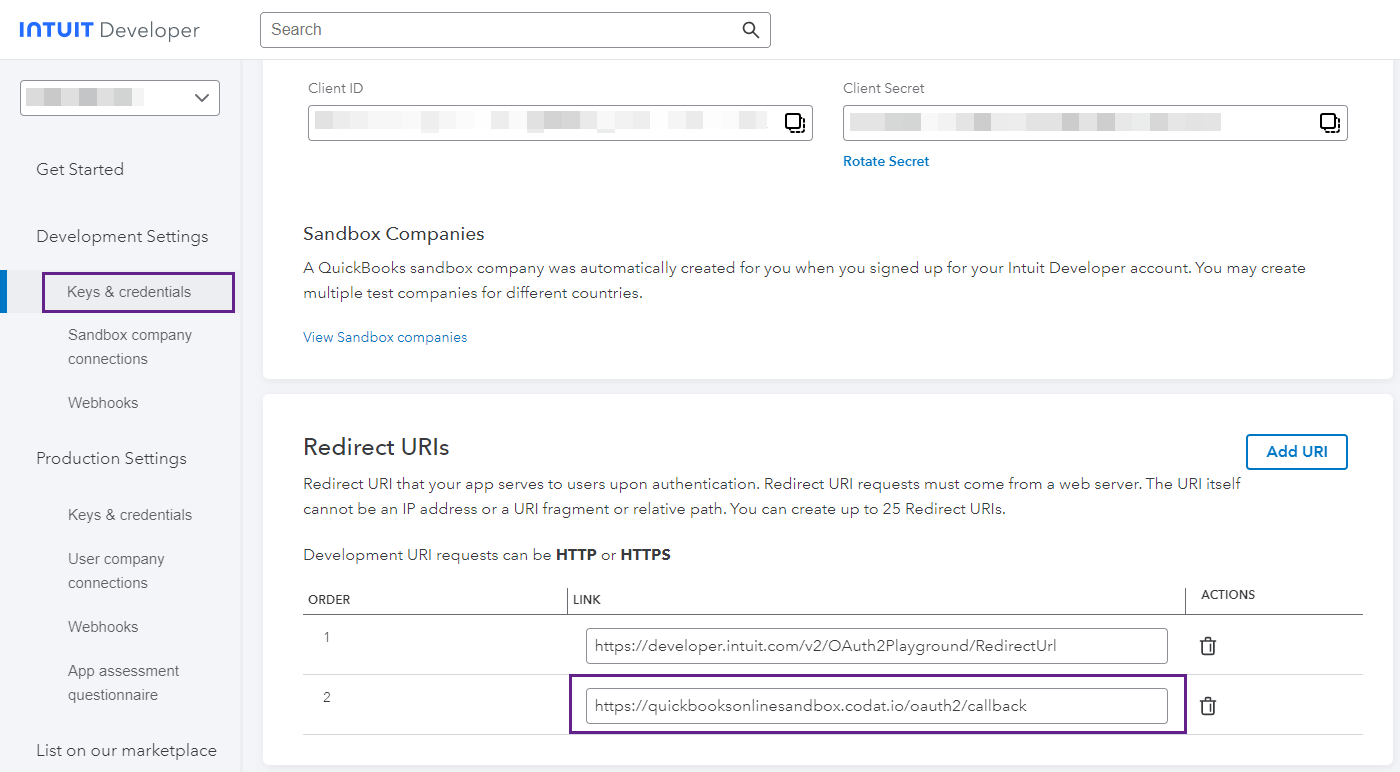1400x772 pixels.
Task: Copy the Client Secret using its copy icon
Action: click(1330, 123)
